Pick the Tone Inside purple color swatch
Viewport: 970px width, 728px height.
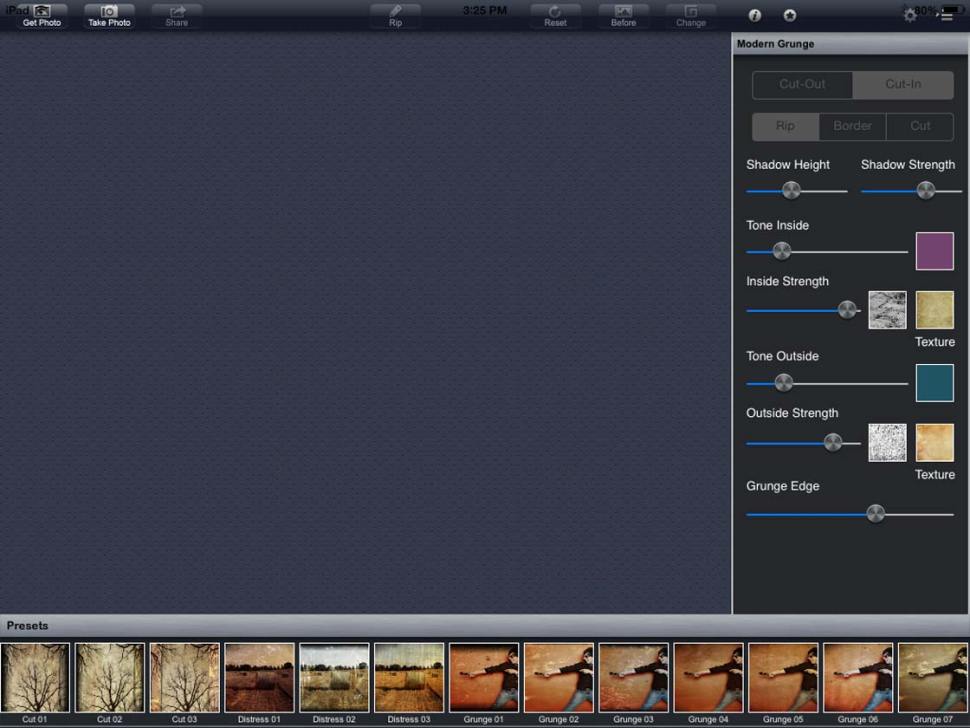934,251
